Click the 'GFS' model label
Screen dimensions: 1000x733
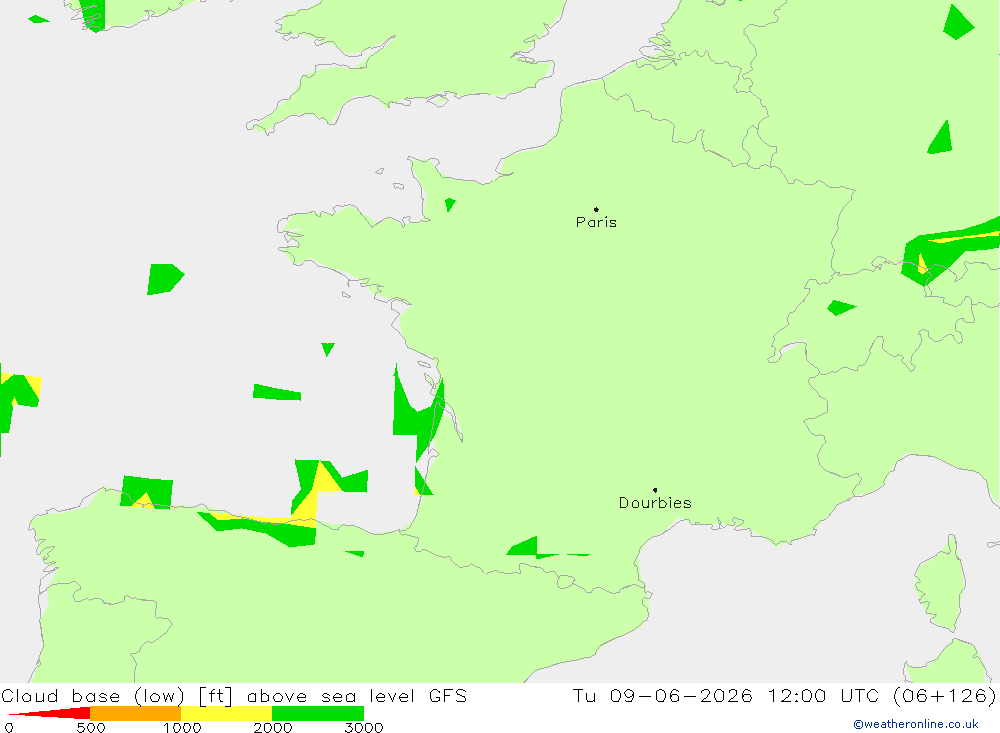pos(448,696)
